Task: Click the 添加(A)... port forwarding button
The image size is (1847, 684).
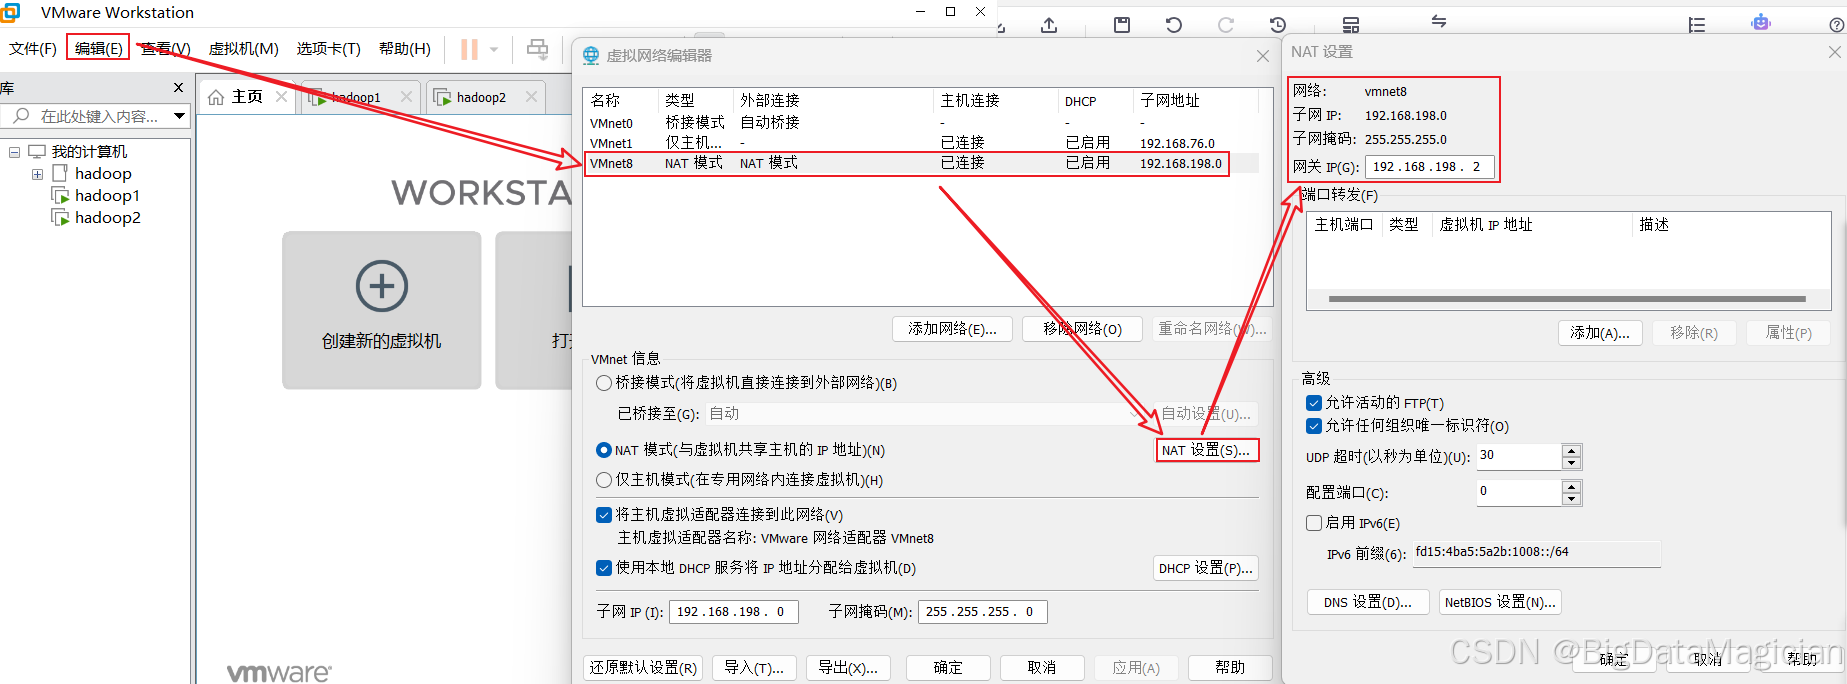Action: (x=1600, y=333)
